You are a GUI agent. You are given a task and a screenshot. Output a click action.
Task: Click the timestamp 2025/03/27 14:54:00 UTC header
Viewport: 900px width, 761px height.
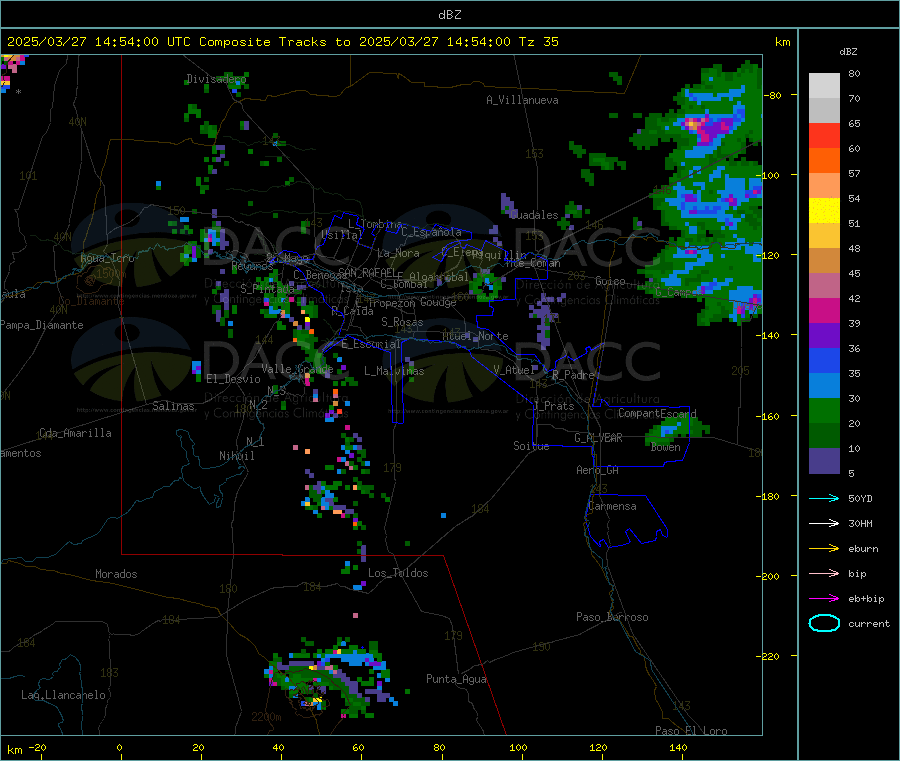(99, 42)
